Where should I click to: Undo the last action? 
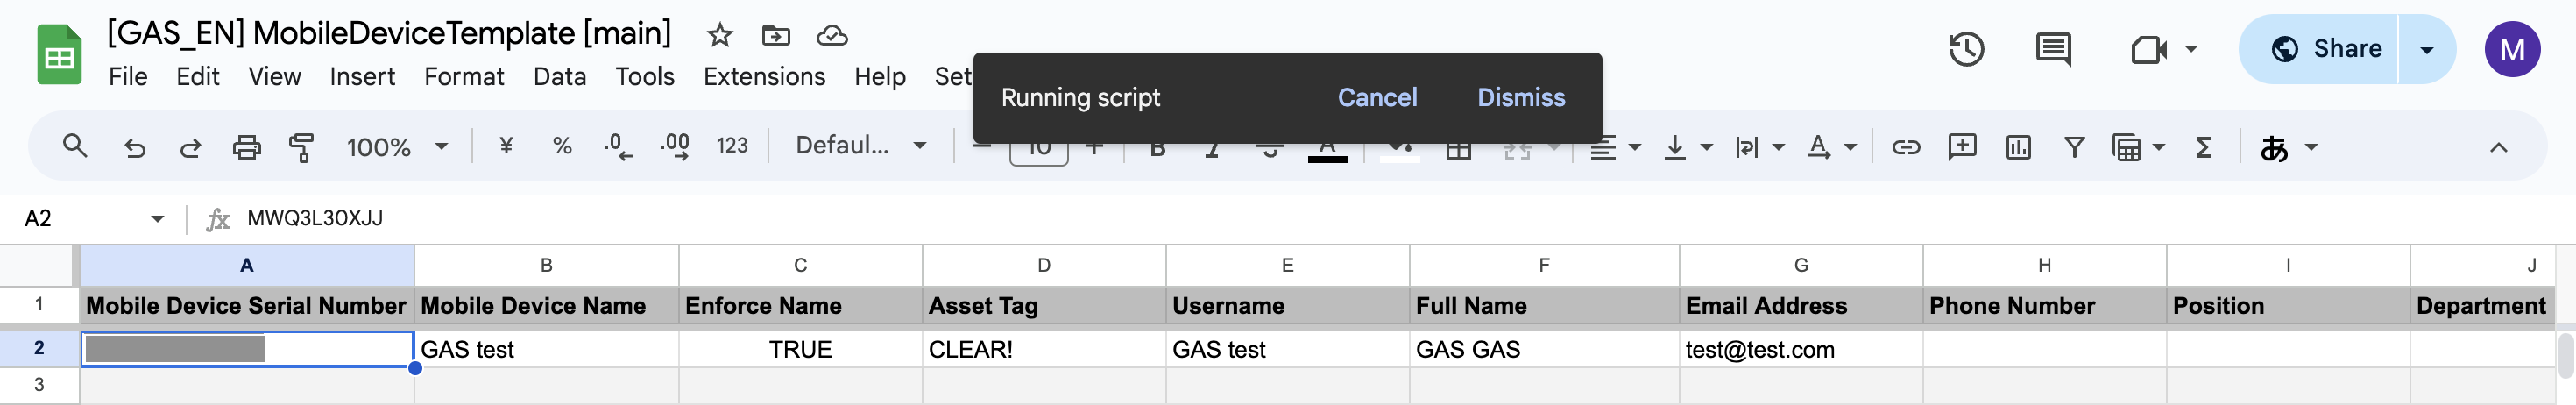134,148
